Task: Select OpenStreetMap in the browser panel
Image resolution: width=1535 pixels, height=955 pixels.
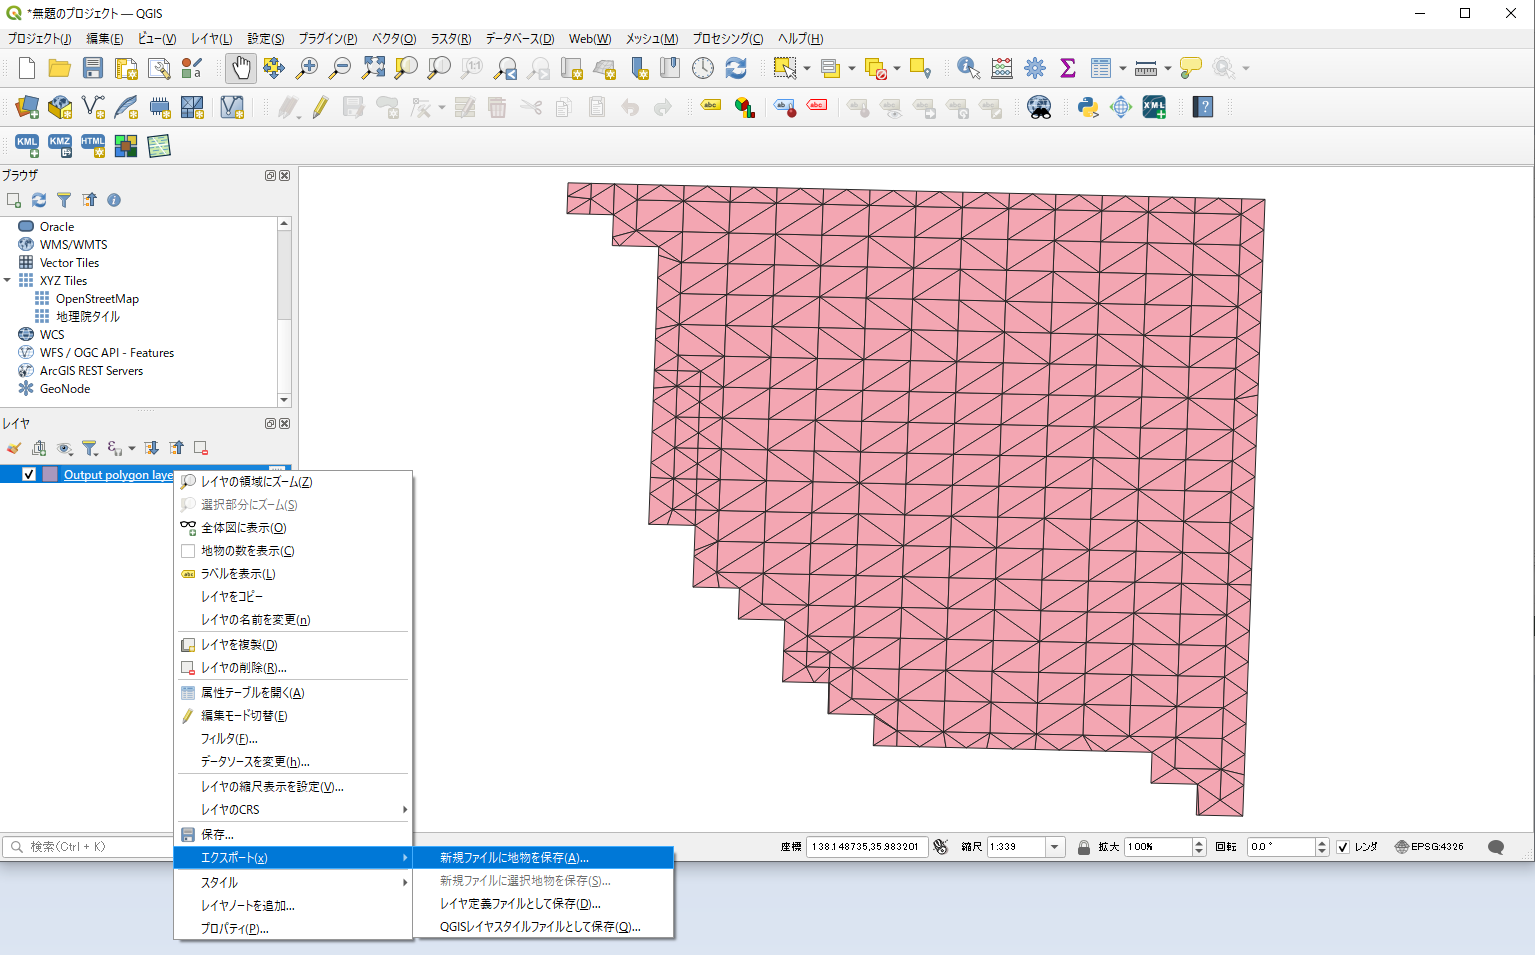Action: pyautogui.click(x=97, y=299)
